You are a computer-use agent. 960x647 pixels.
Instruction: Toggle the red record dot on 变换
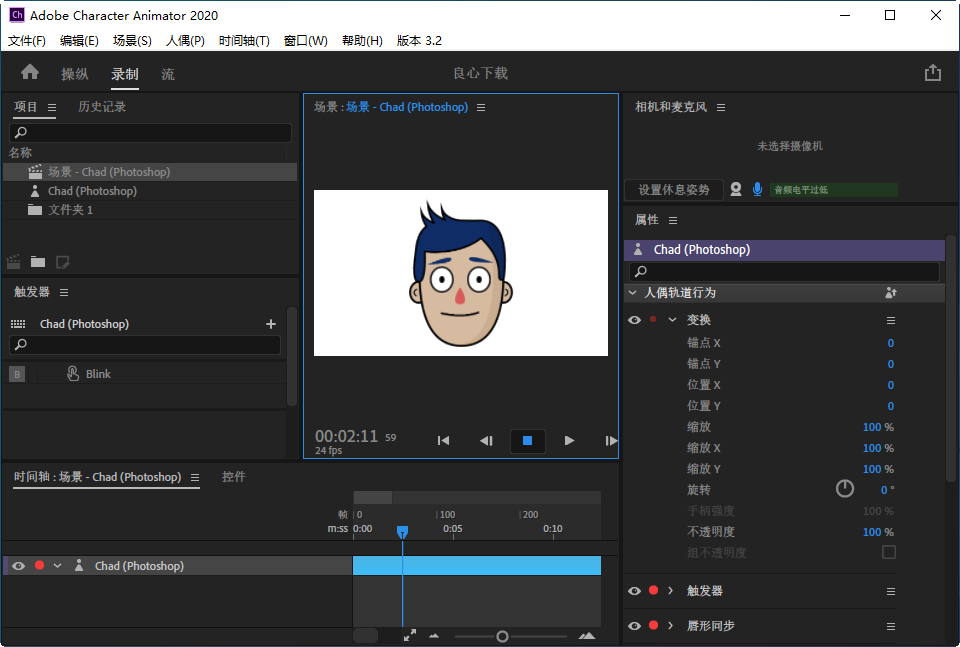[654, 319]
